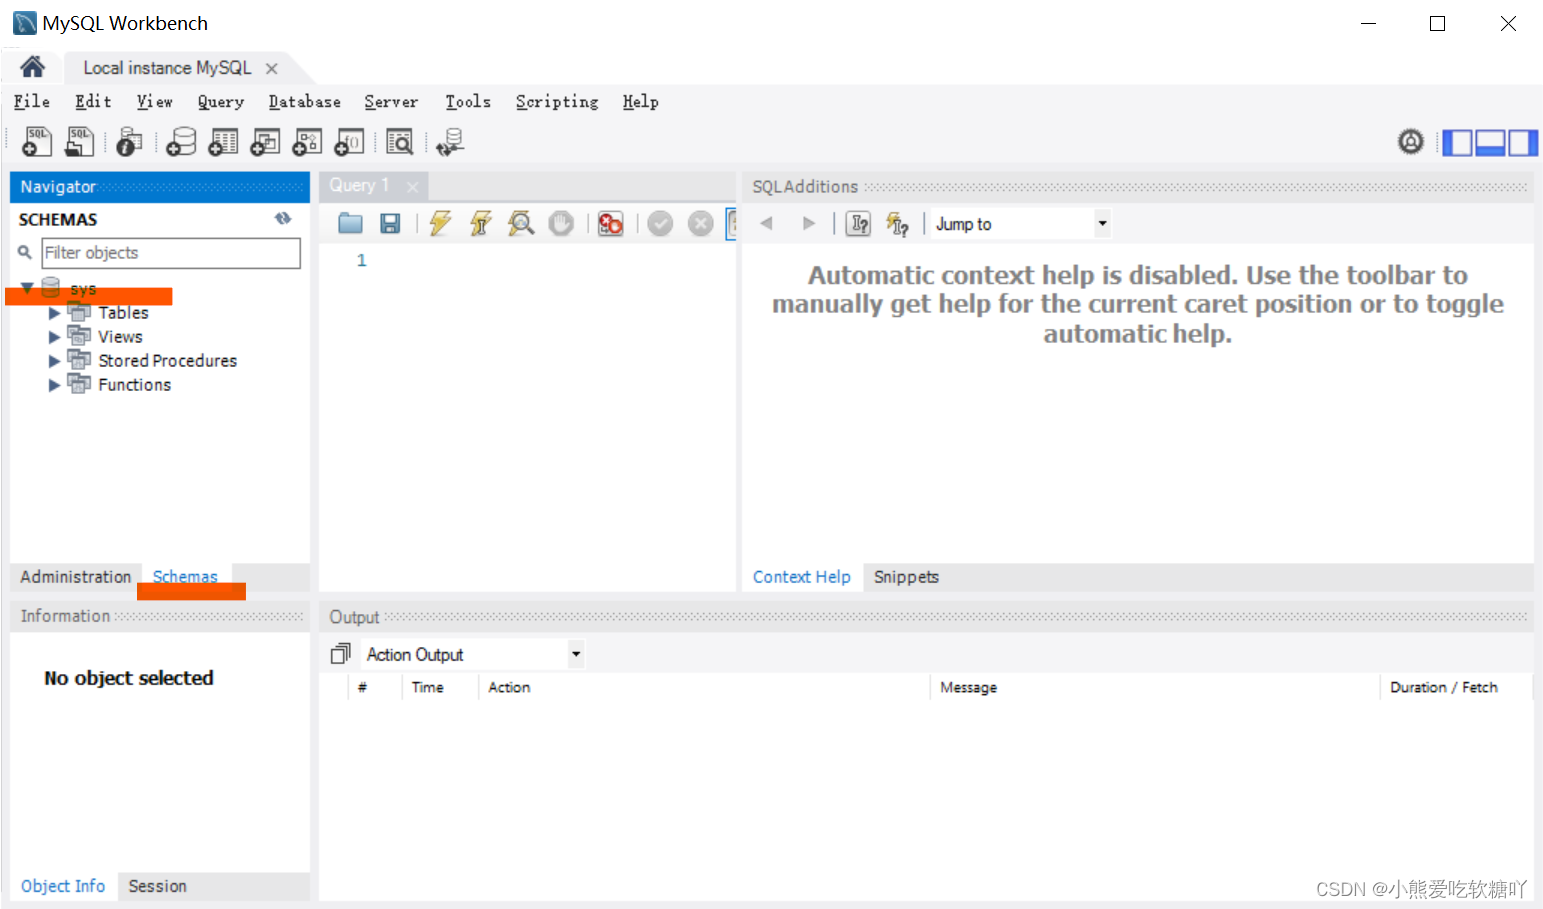The height and width of the screenshot is (909, 1543).
Task: Open the Database menu
Action: (304, 102)
